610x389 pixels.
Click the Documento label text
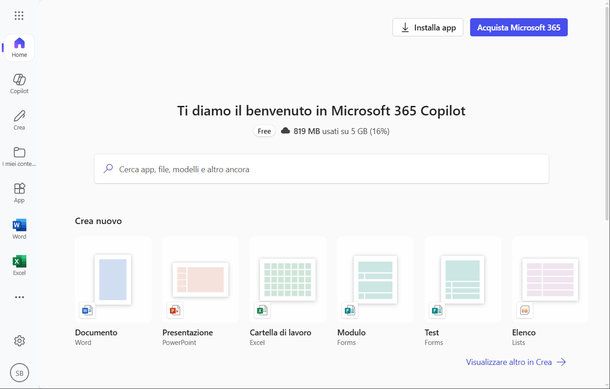point(96,333)
